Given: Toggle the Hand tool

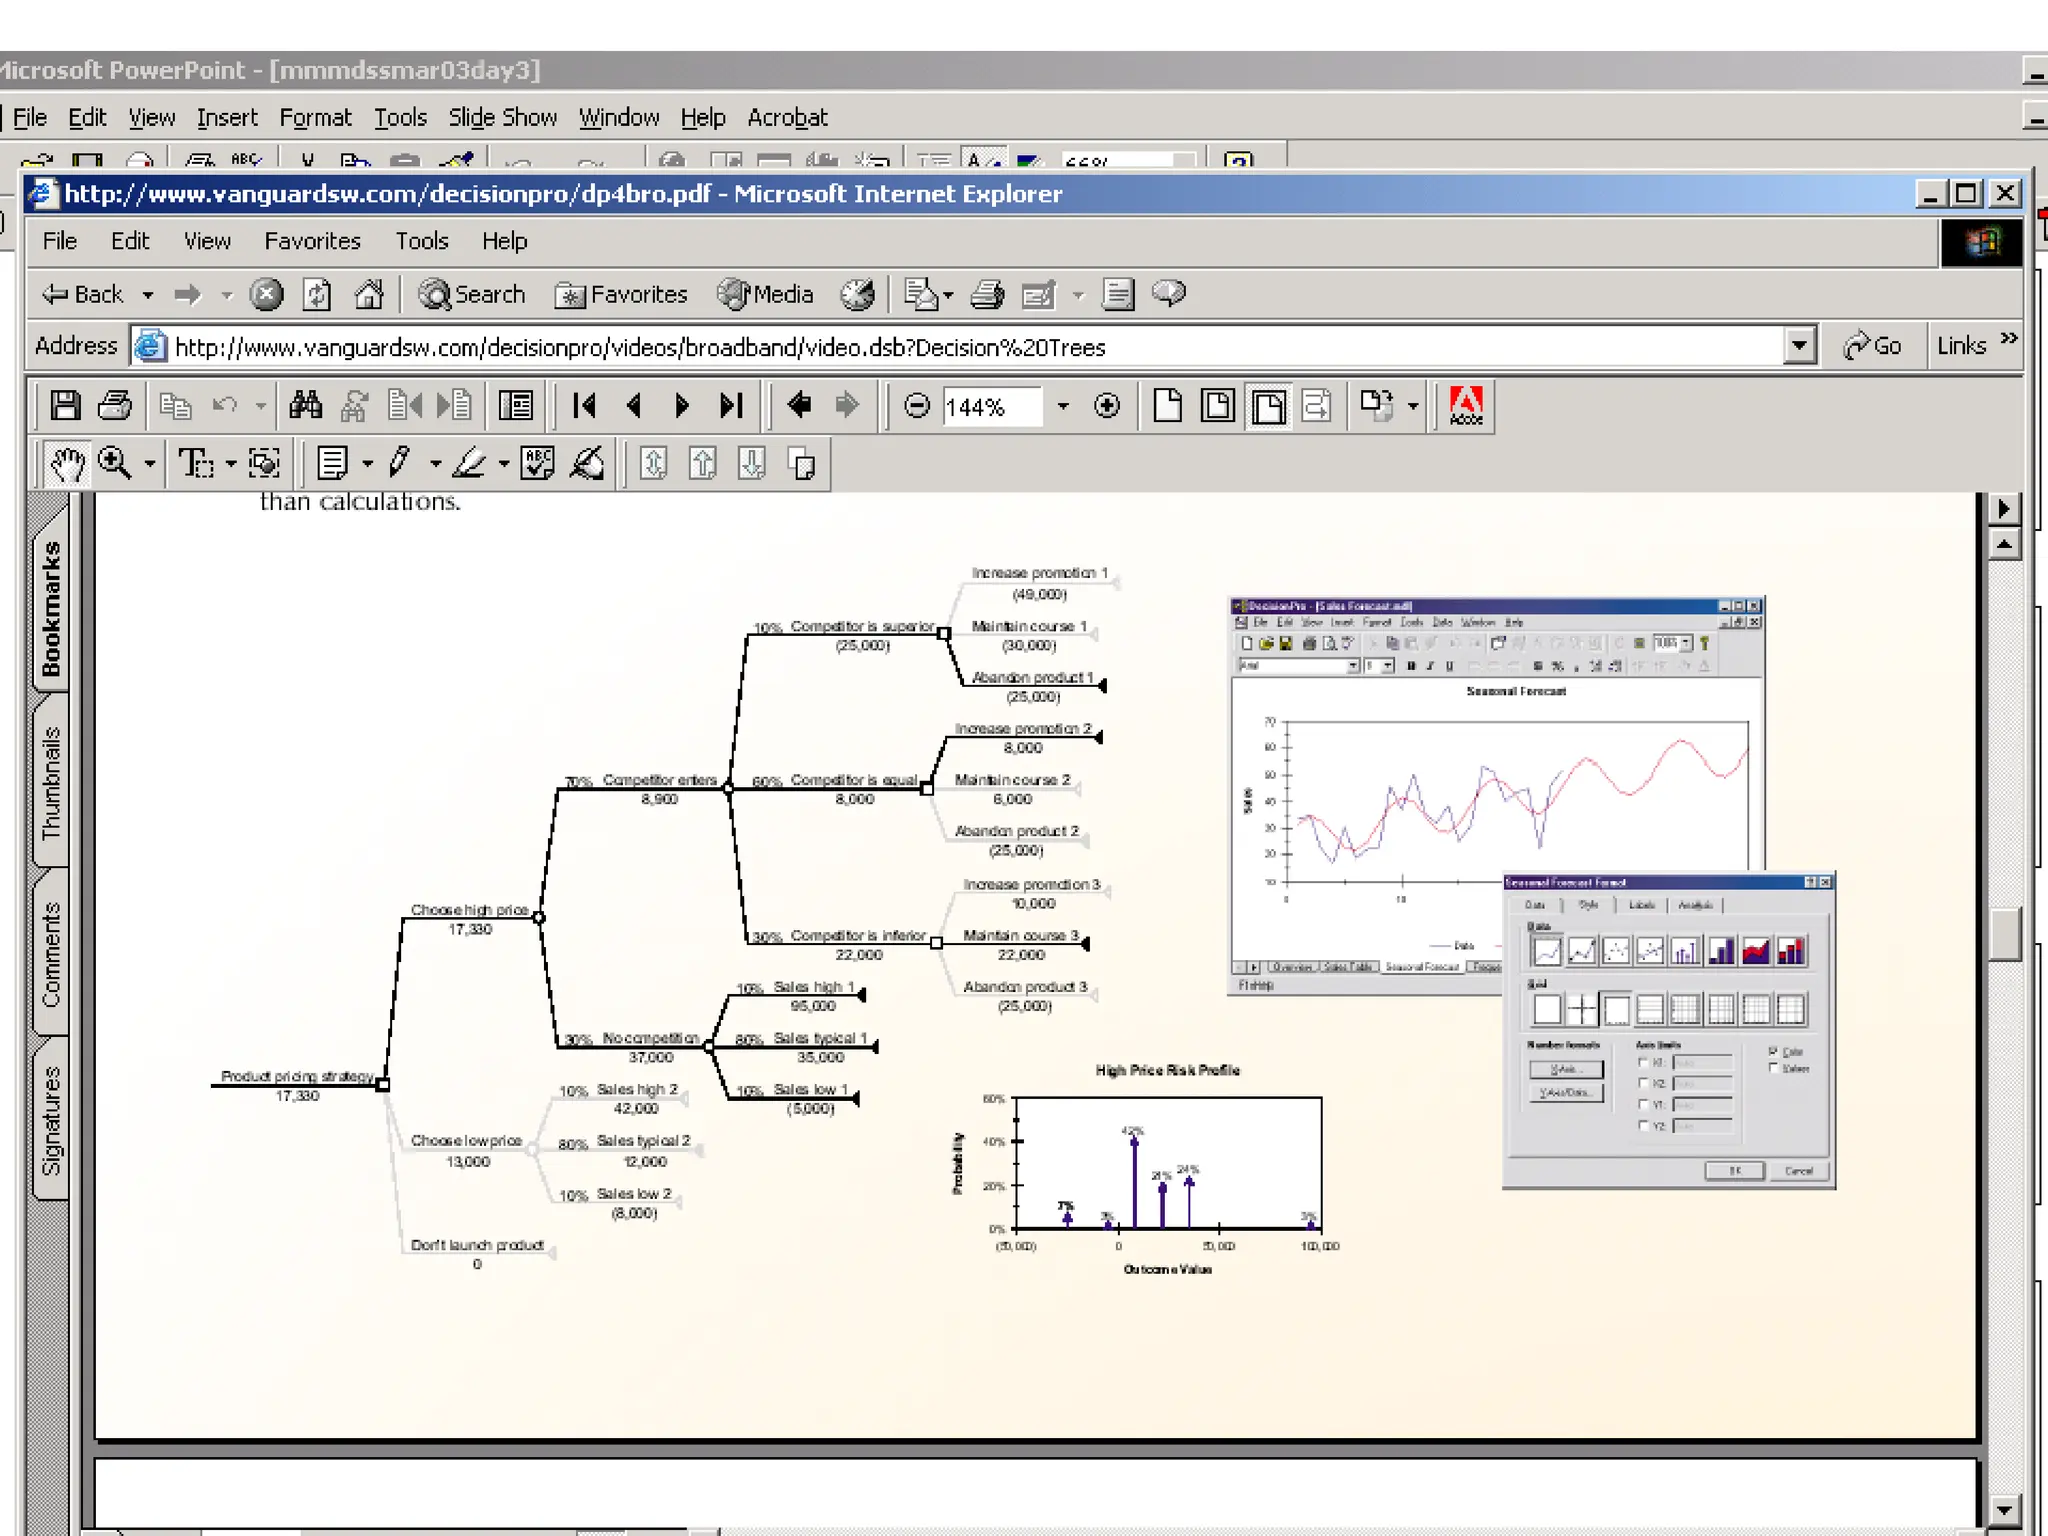Looking at the screenshot, I should (67, 464).
